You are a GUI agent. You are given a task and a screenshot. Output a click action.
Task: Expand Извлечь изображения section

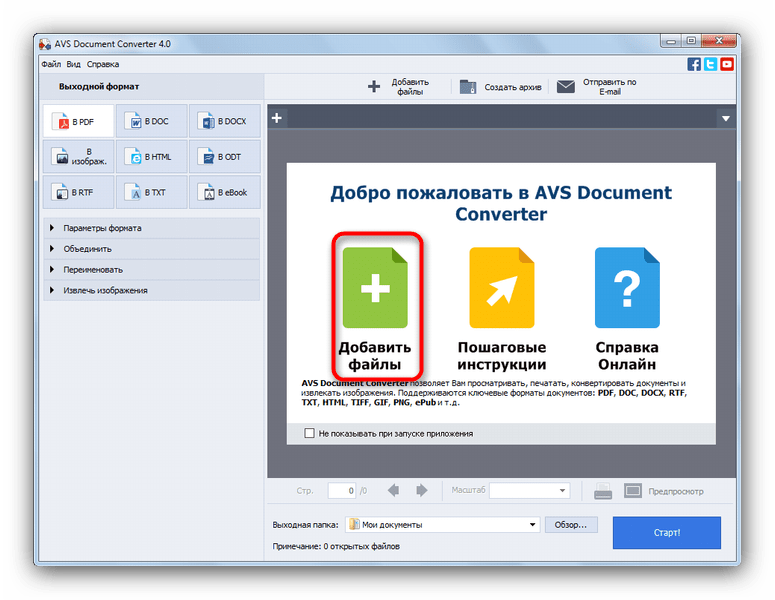tap(105, 290)
